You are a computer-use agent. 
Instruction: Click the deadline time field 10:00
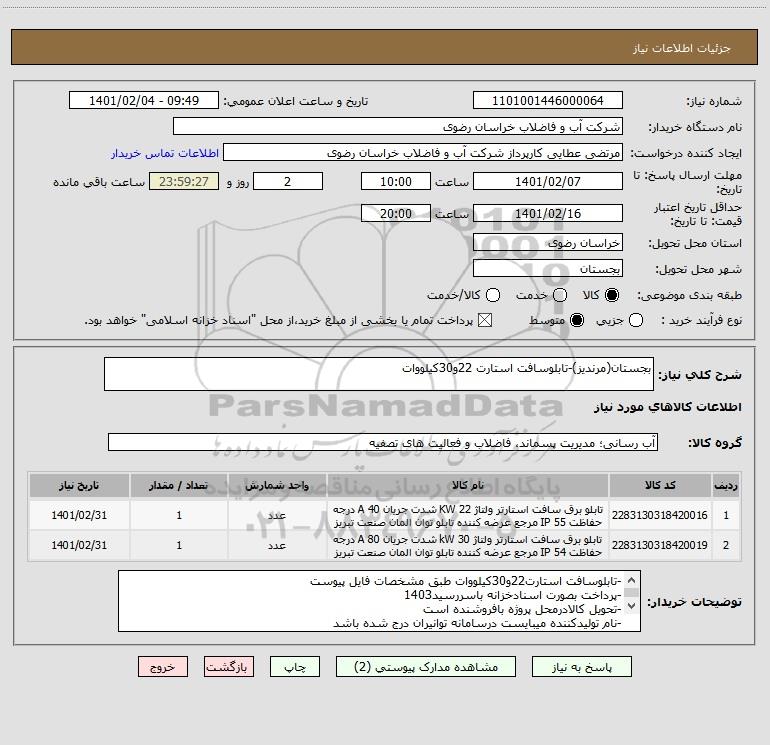click(x=396, y=181)
